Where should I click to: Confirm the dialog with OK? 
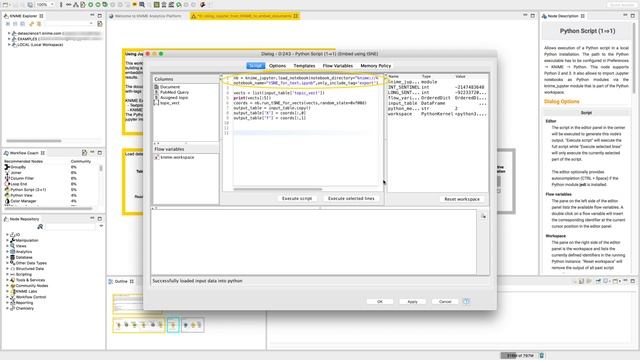[380, 302]
